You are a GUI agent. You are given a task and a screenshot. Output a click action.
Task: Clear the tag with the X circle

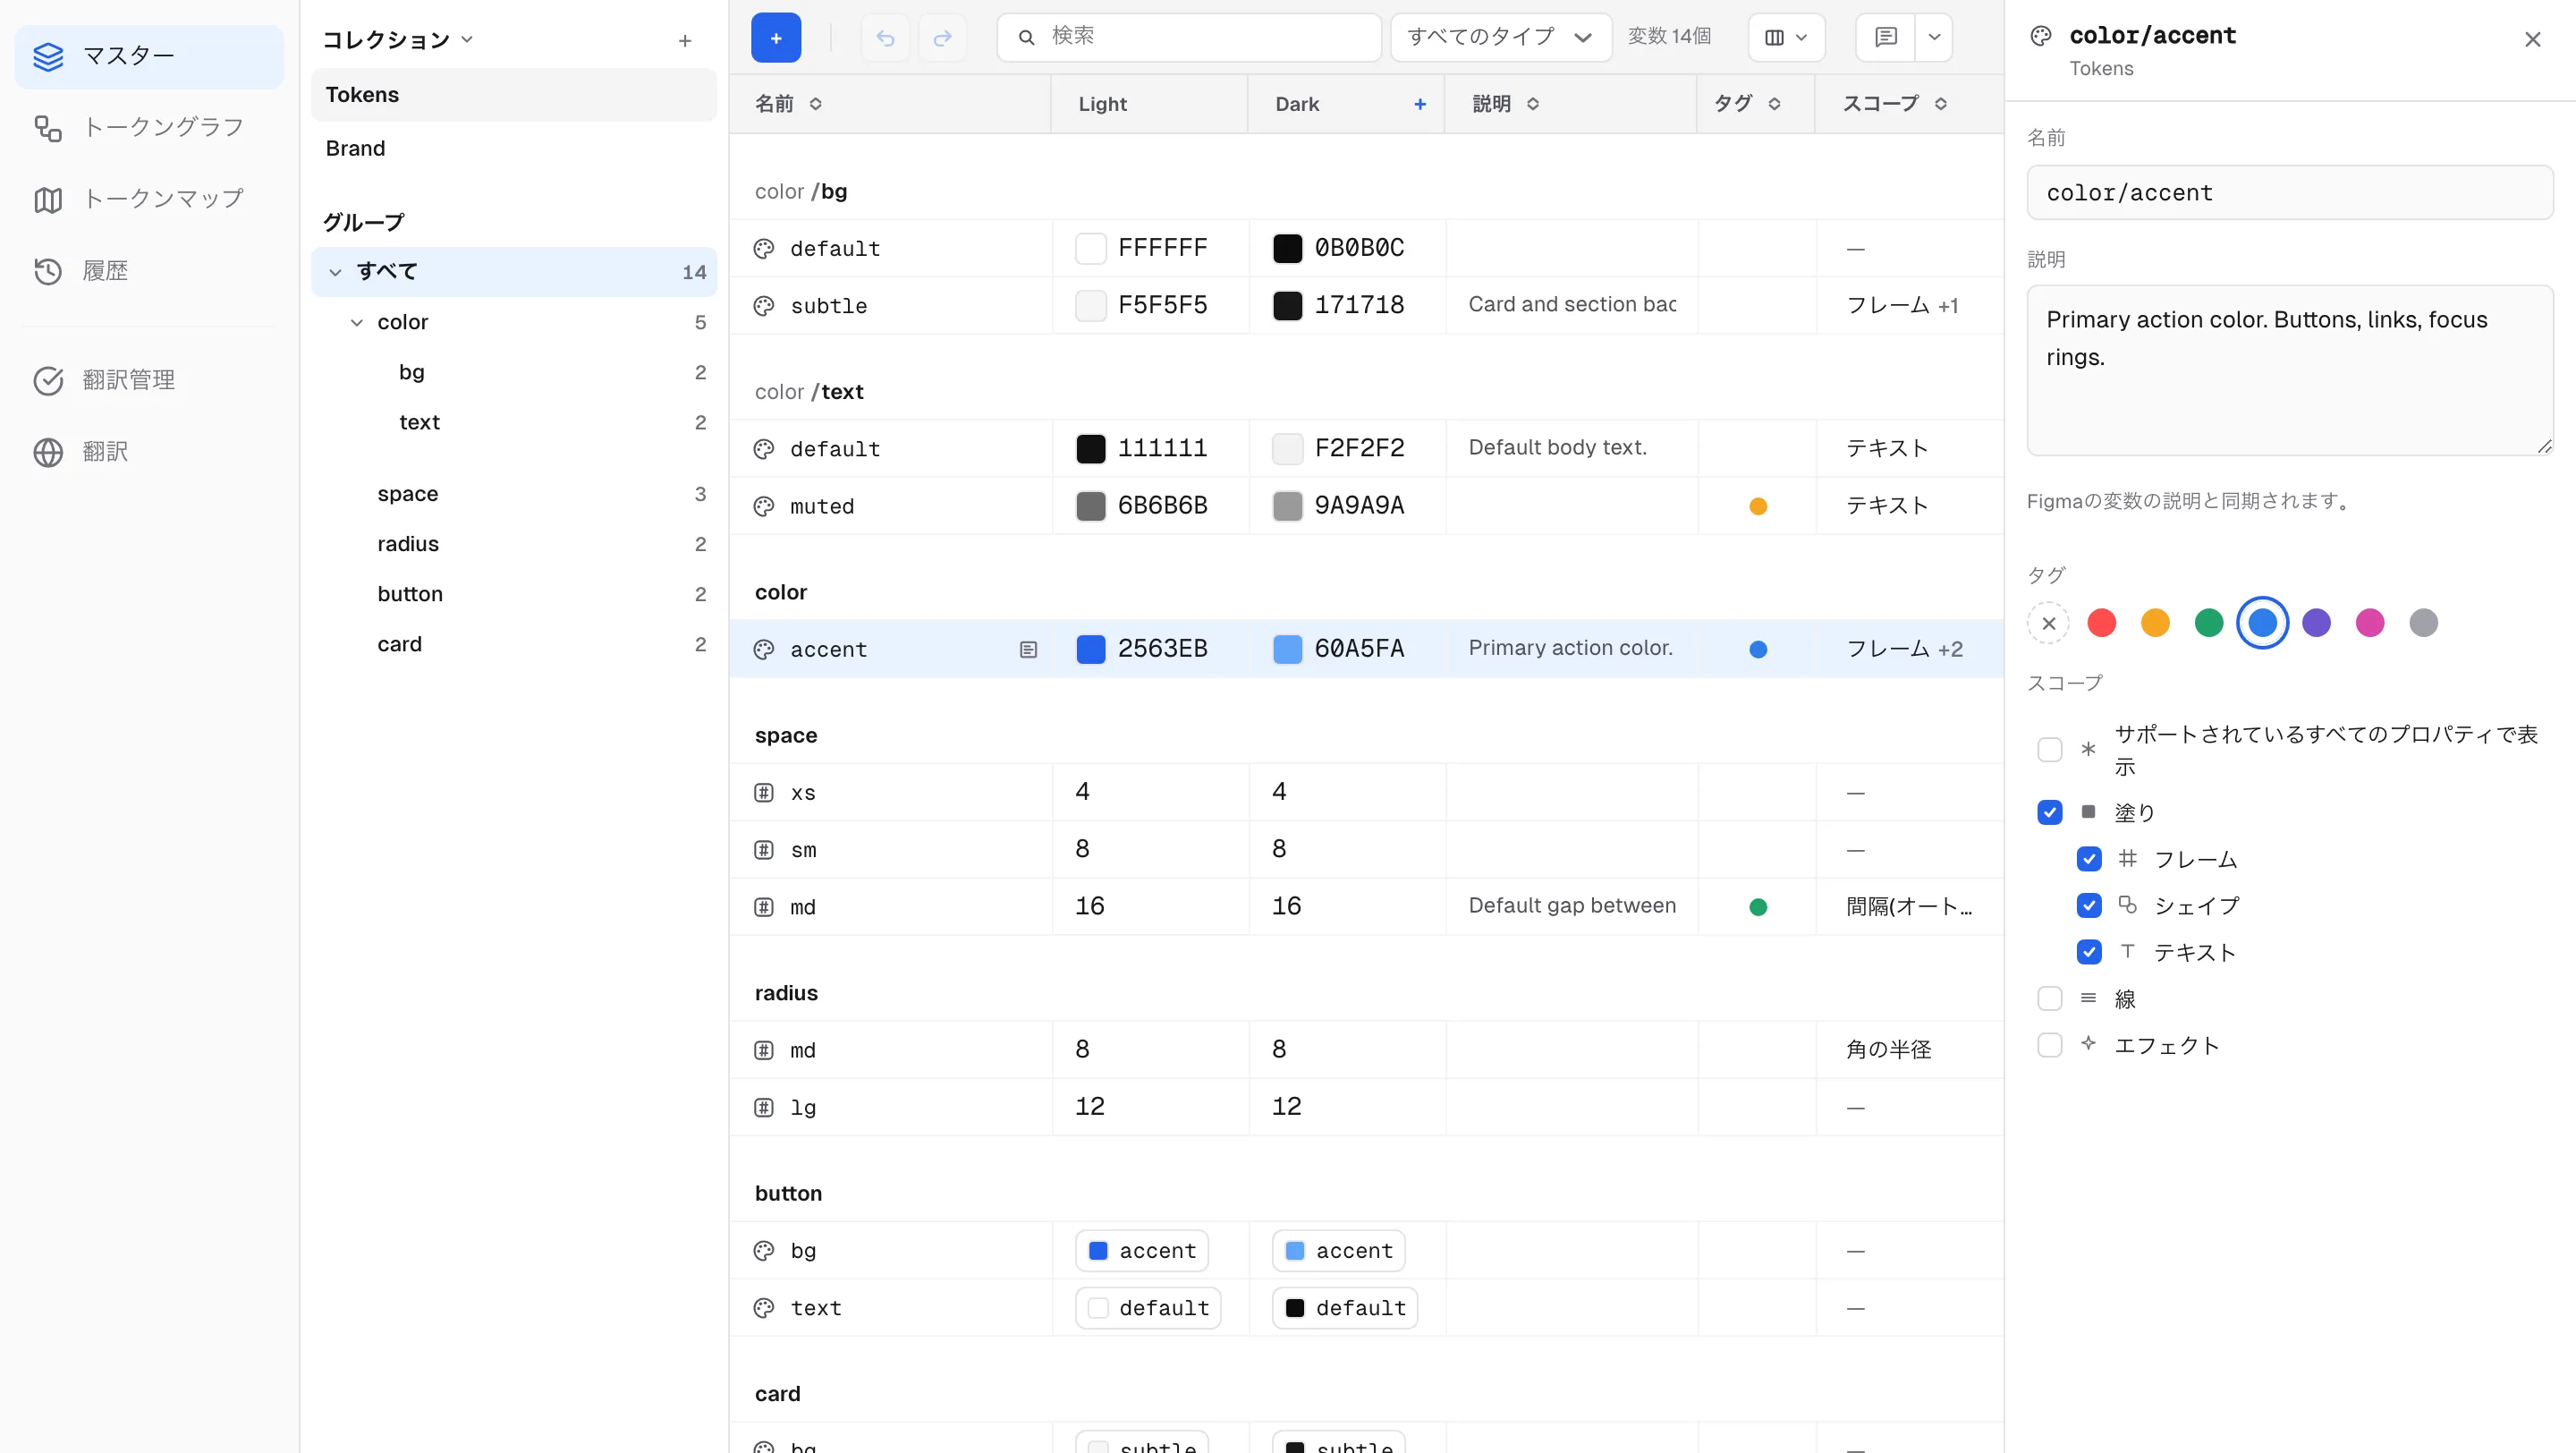2048,623
